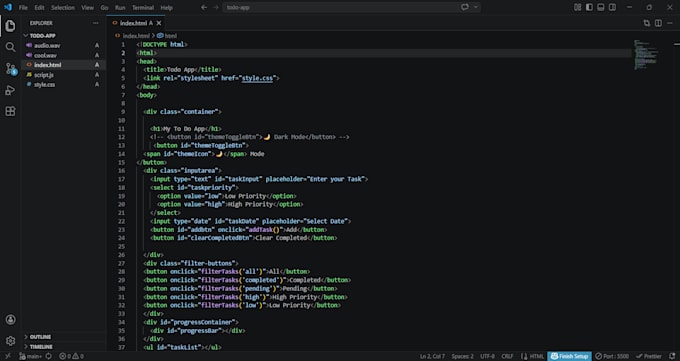Click line number 16 in the gutter

(121, 171)
